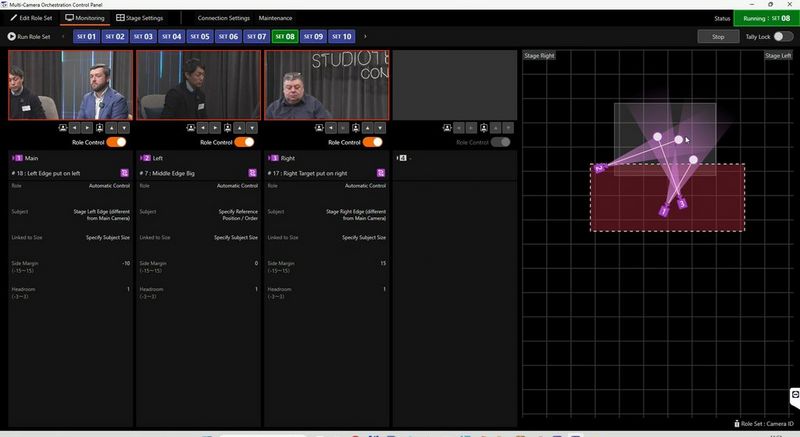Screen dimensions: 800x437
Task: Open the Edit Role Set tab
Action: [31, 18]
